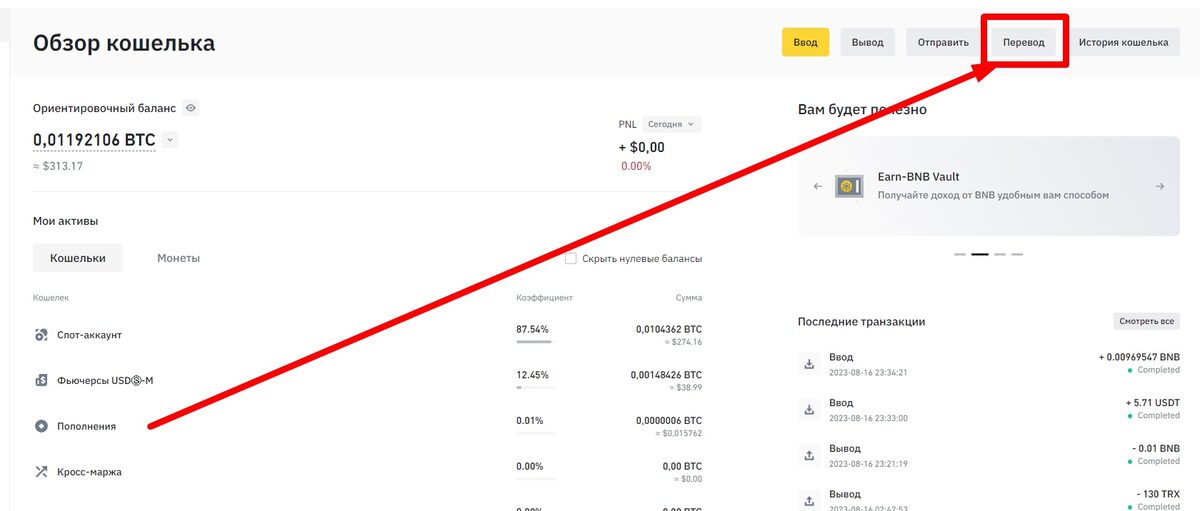Click the 0,00148426 BTC sum value
1200x511 pixels.
coord(666,374)
